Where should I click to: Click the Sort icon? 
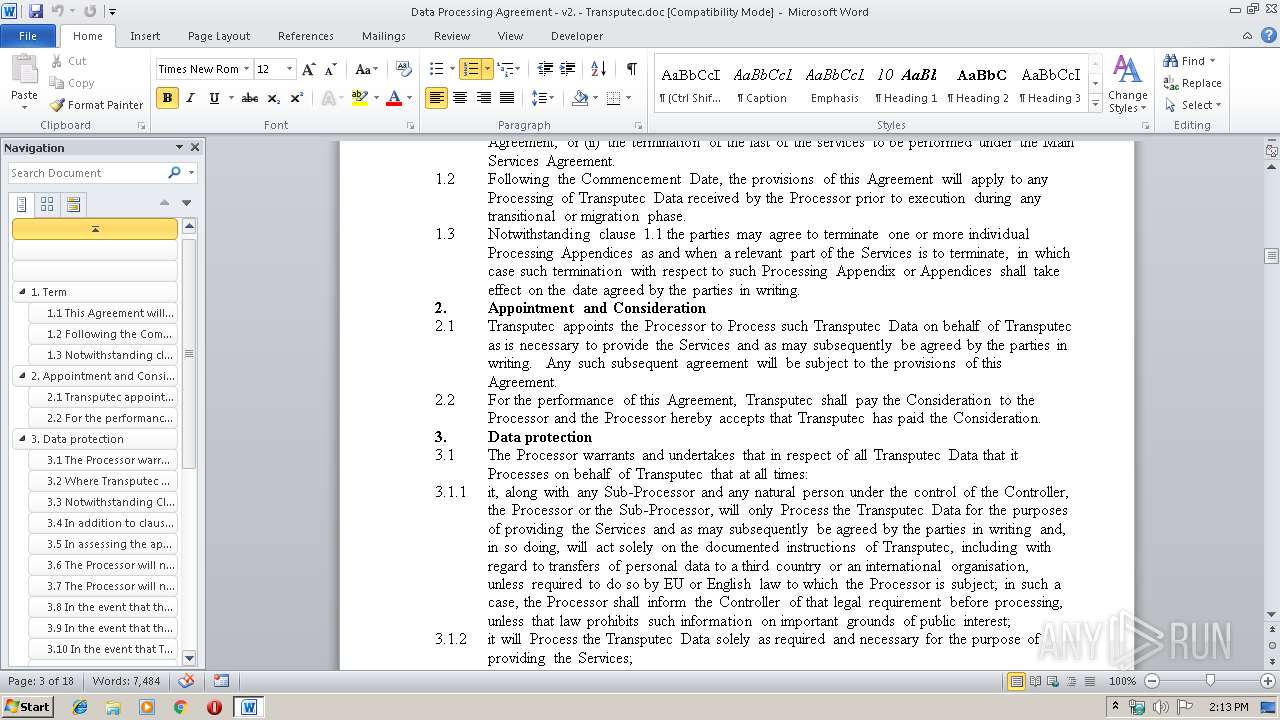coord(599,69)
